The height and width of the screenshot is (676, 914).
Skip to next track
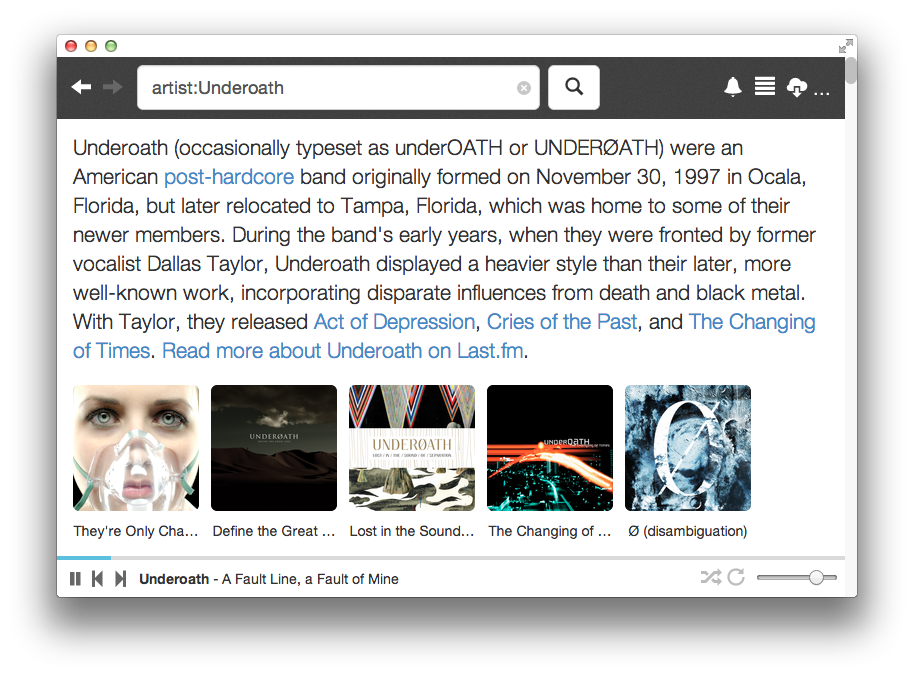click(121, 579)
